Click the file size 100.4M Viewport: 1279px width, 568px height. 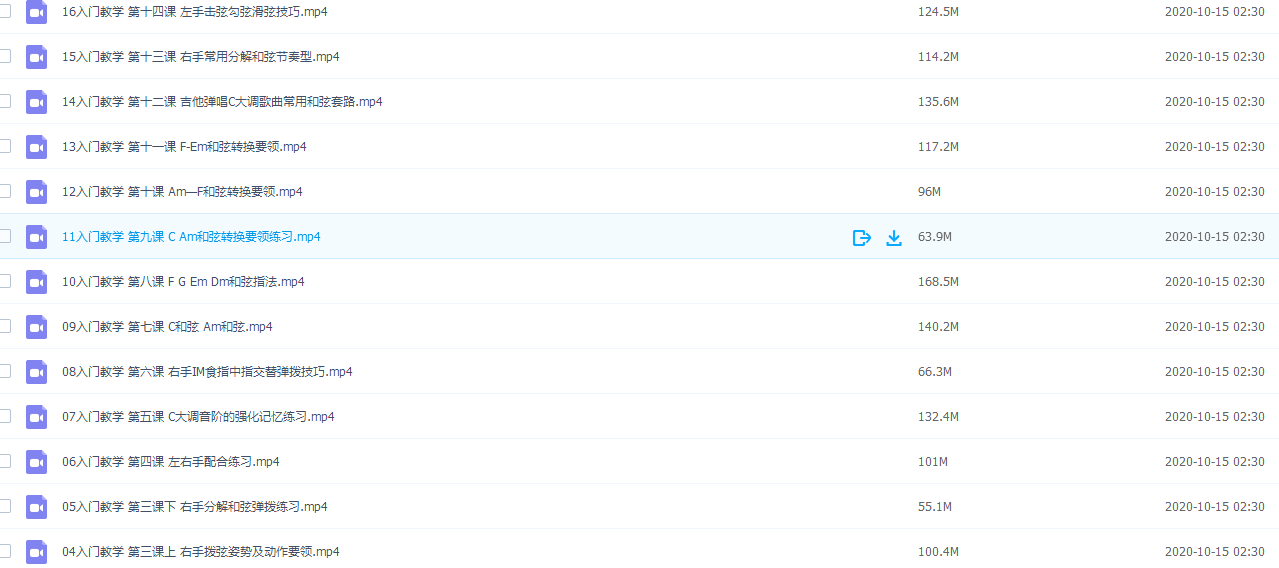pos(938,552)
